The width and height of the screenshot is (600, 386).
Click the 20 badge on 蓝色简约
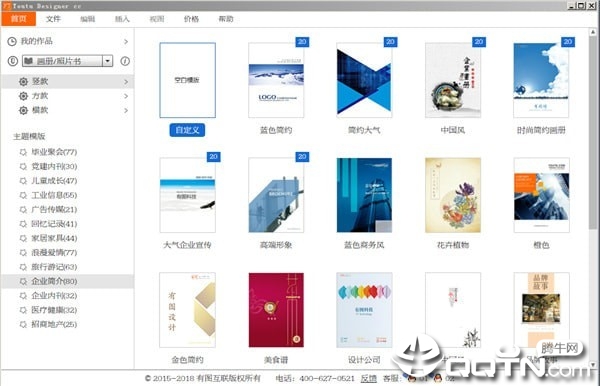coord(302,42)
